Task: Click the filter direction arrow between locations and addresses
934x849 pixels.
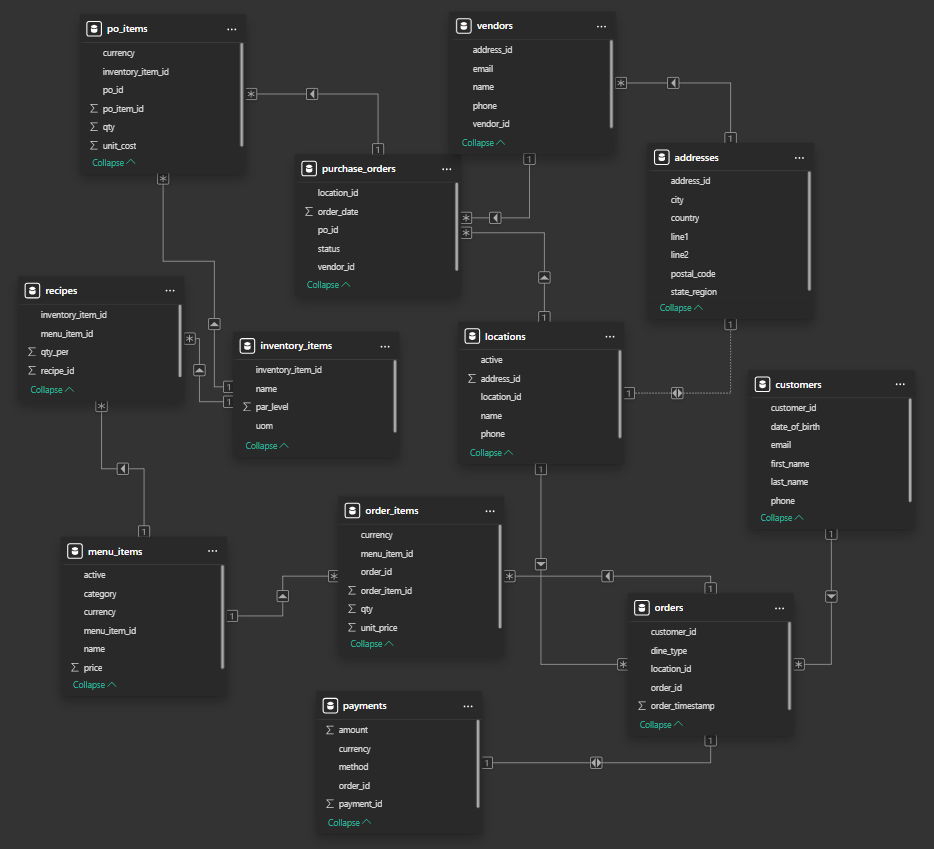Action: tap(677, 393)
